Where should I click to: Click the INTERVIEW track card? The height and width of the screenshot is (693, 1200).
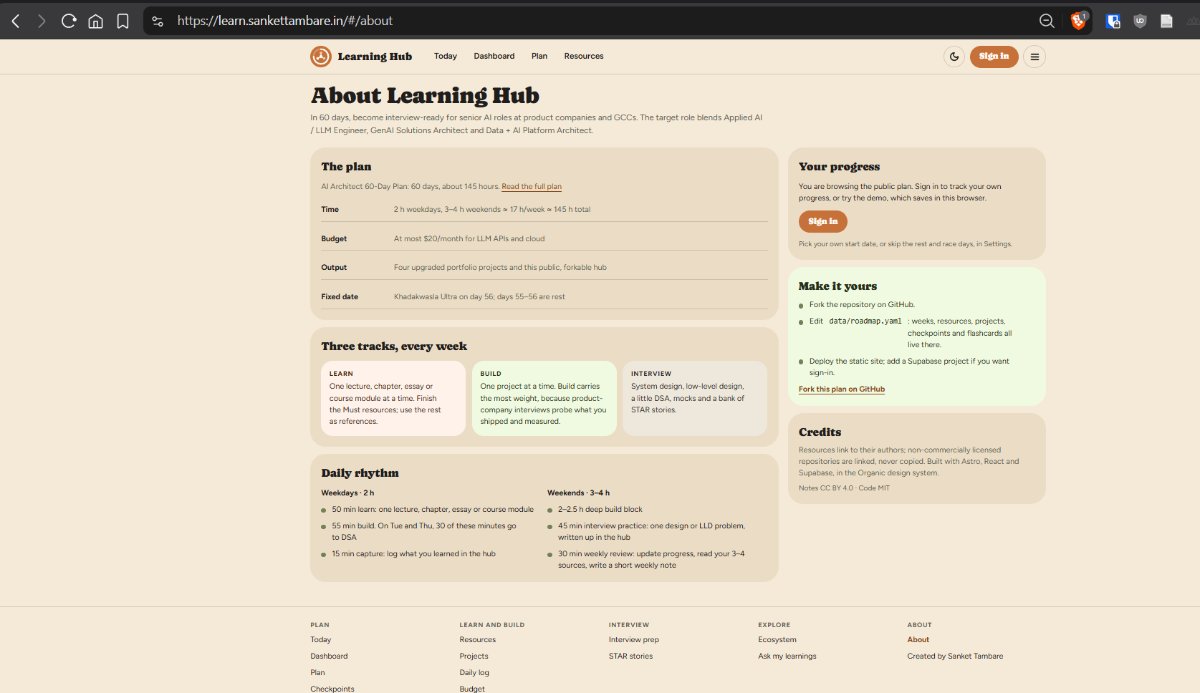click(x=695, y=398)
